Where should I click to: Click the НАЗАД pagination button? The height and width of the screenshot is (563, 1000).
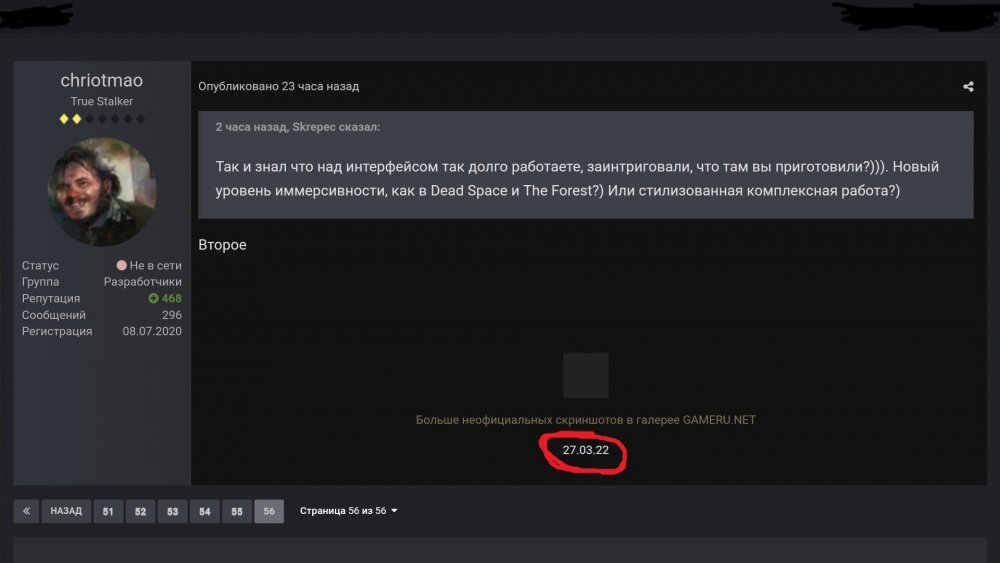pyautogui.click(x=66, y=511)
